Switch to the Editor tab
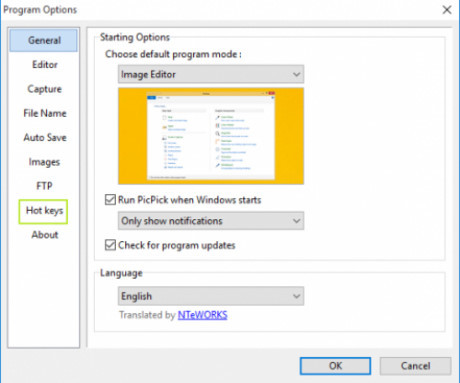 [45, 65]
